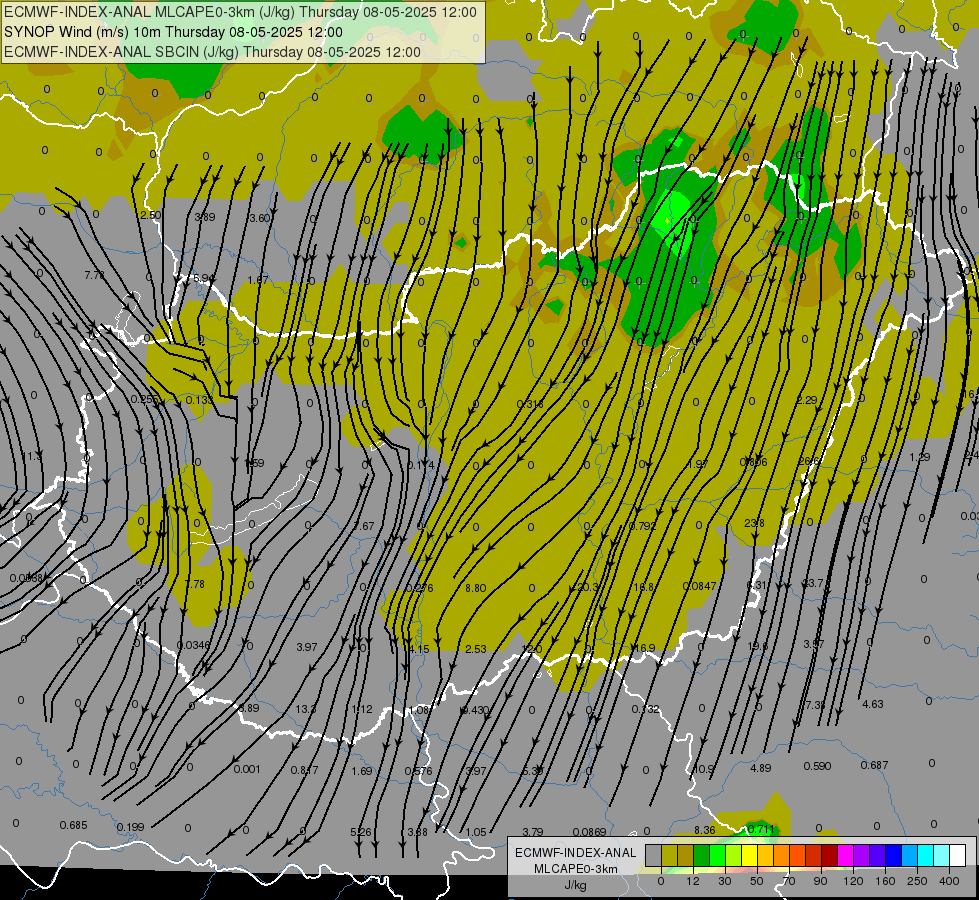Click the map value 0.792
This screenshot has height=900, width=979.
tap(642, 526)
